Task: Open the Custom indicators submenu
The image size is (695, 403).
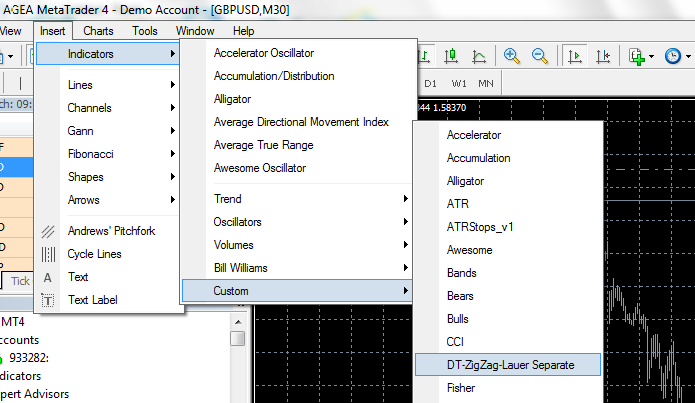Action: coord(297,291)
